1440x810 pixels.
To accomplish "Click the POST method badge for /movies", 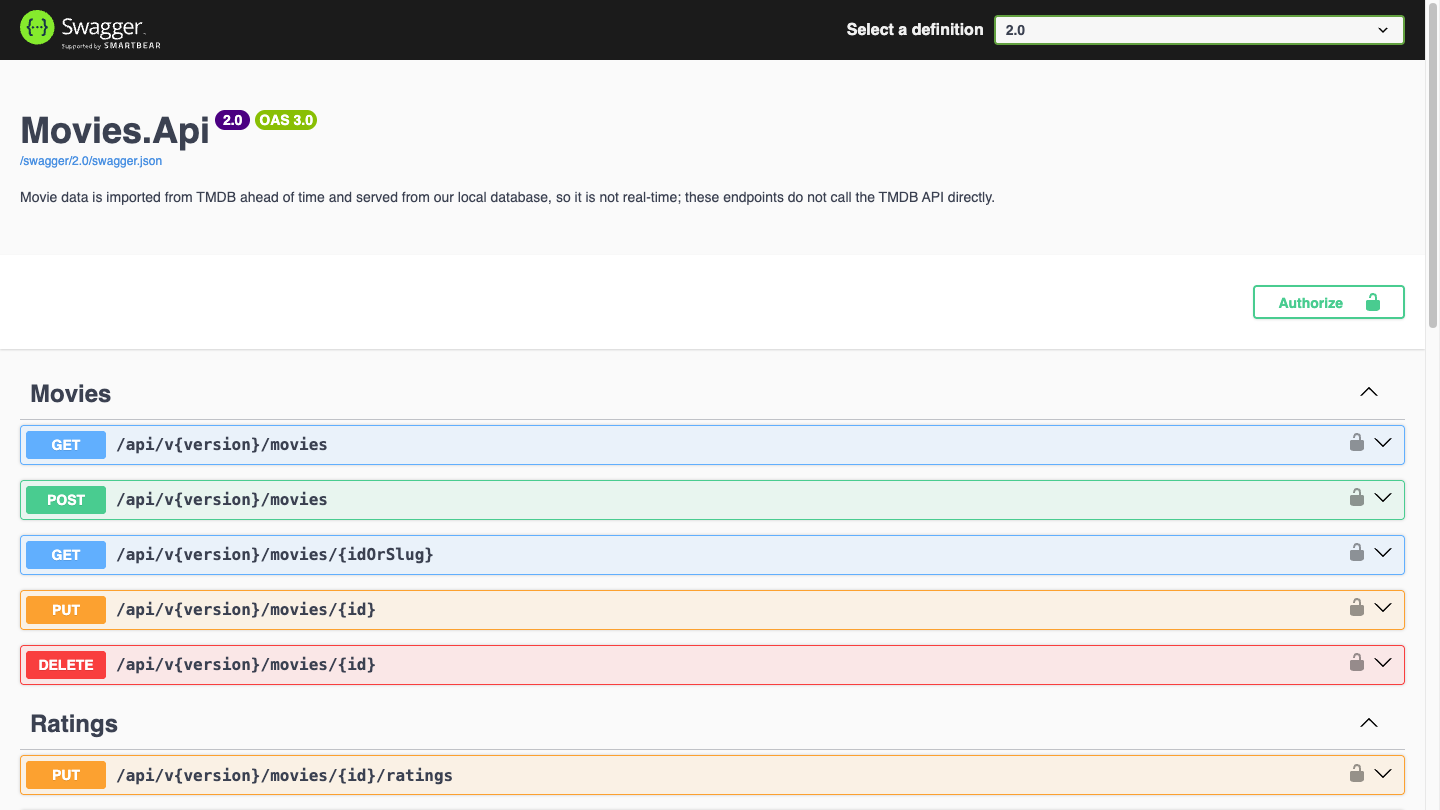I will (x=66, y=500).
